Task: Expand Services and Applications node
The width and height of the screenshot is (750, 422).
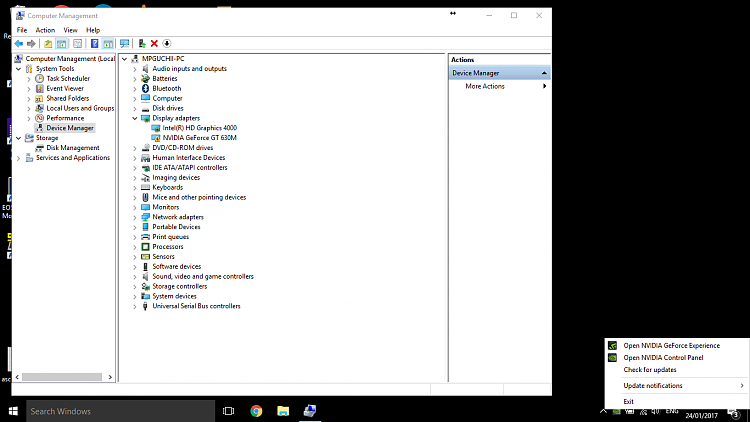Action: tap(19, 158)
